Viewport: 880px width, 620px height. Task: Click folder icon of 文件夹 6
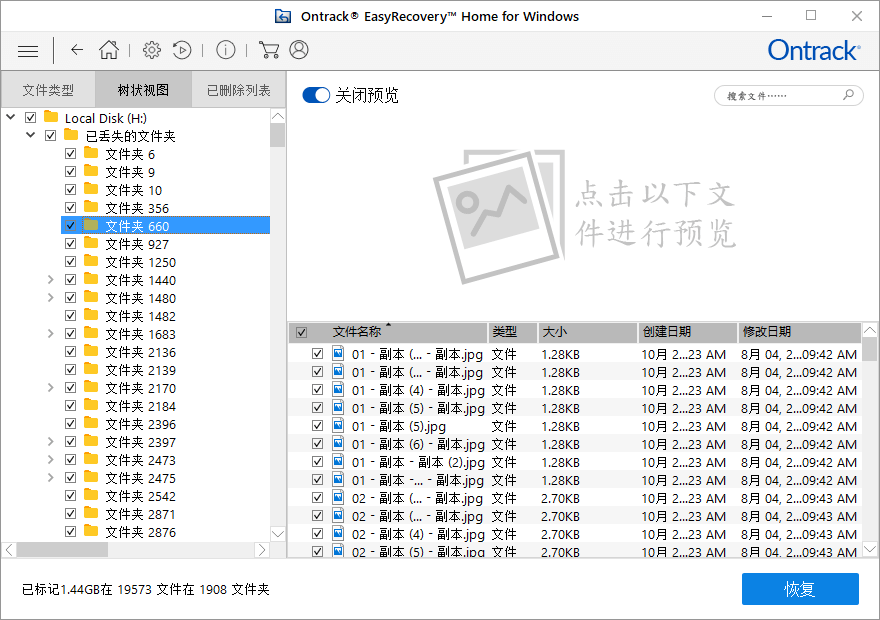click(x=91, y=153)
